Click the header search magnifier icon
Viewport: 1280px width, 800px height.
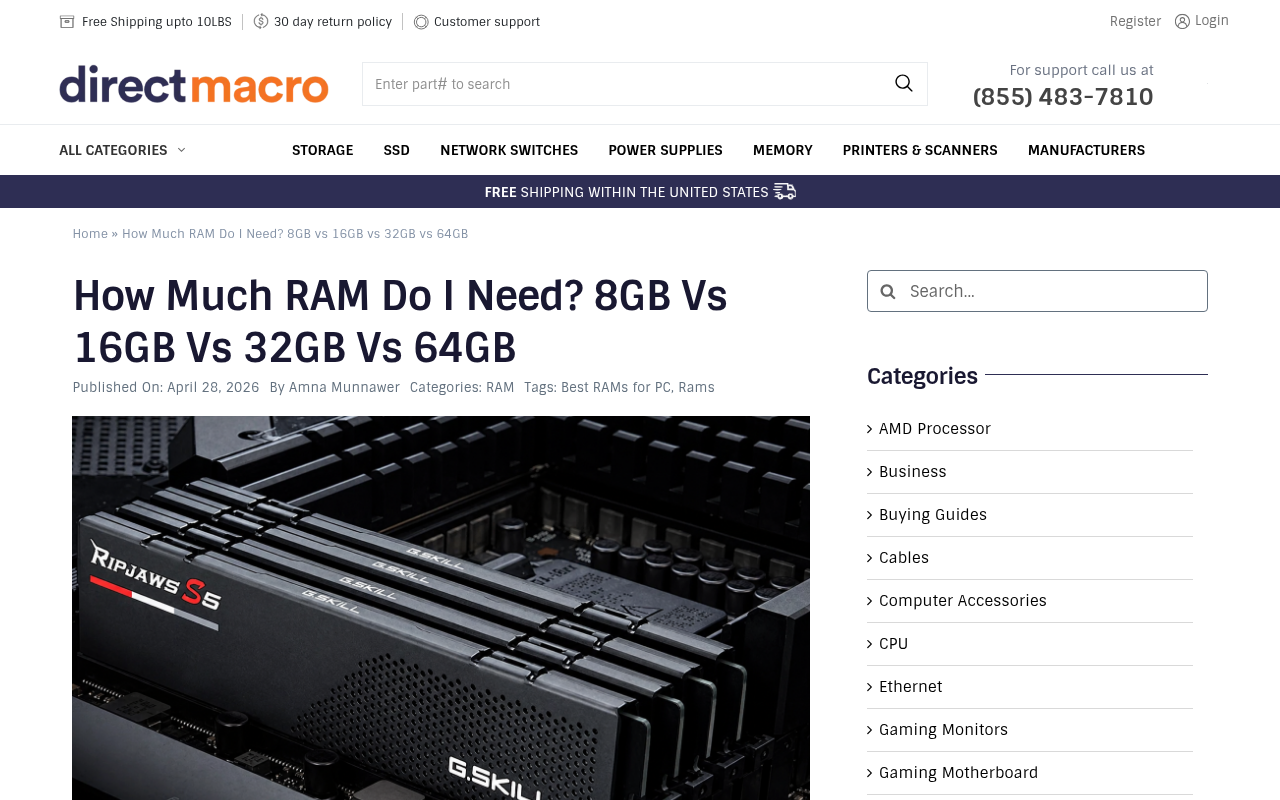903,84
